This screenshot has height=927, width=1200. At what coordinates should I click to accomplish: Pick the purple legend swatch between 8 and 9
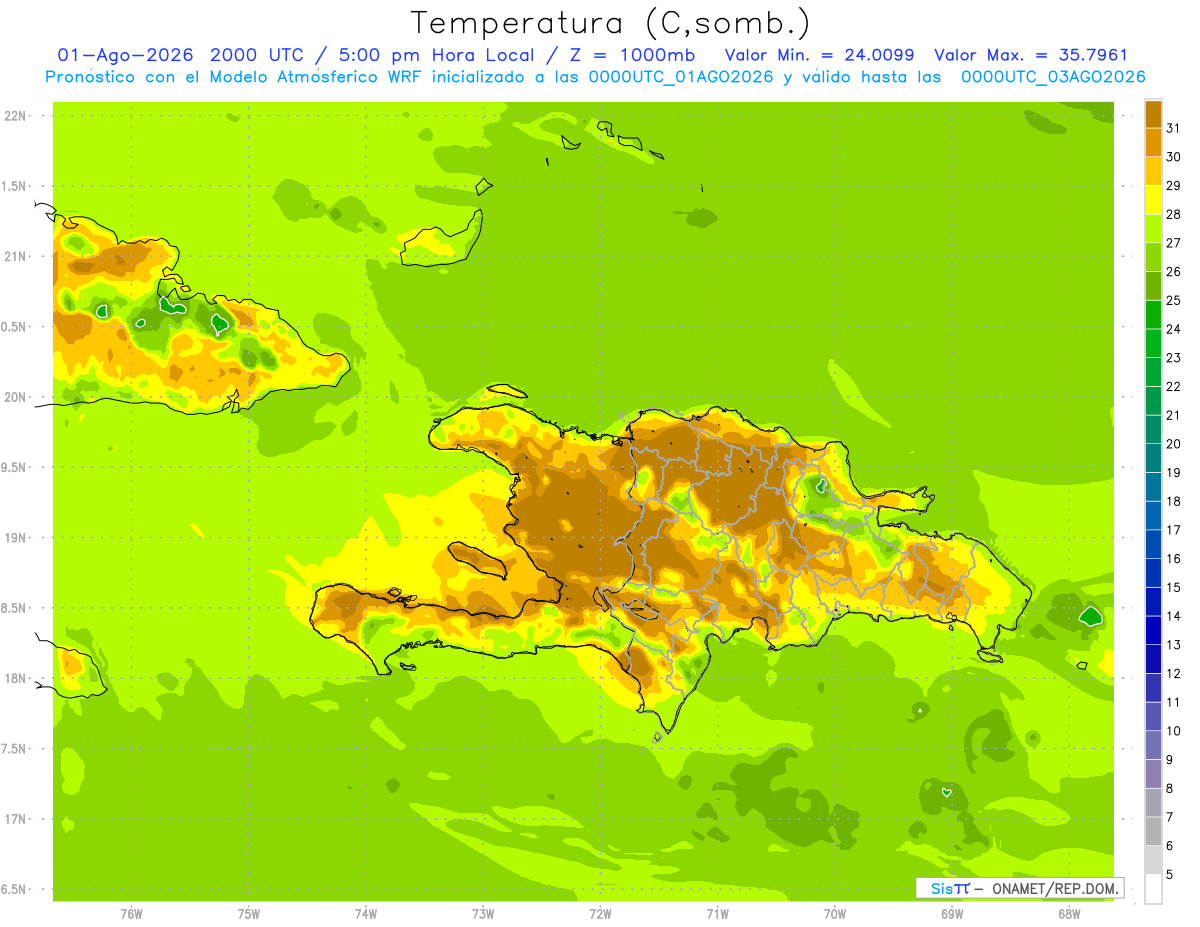coord(1153,774)
